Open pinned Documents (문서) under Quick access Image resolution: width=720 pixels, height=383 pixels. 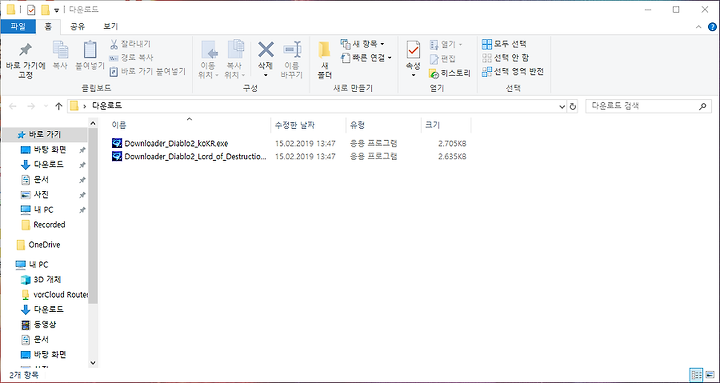pyautogui.click(x=41, y=180)
